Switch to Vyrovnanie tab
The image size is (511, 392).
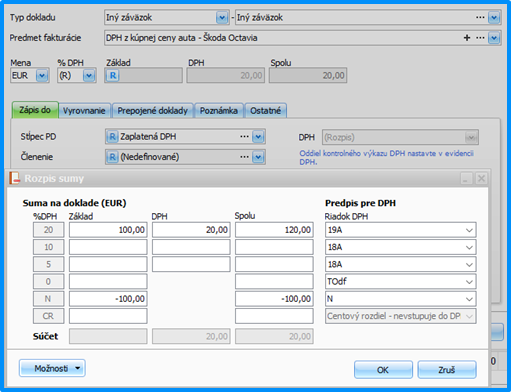click(x=84, y=111)
